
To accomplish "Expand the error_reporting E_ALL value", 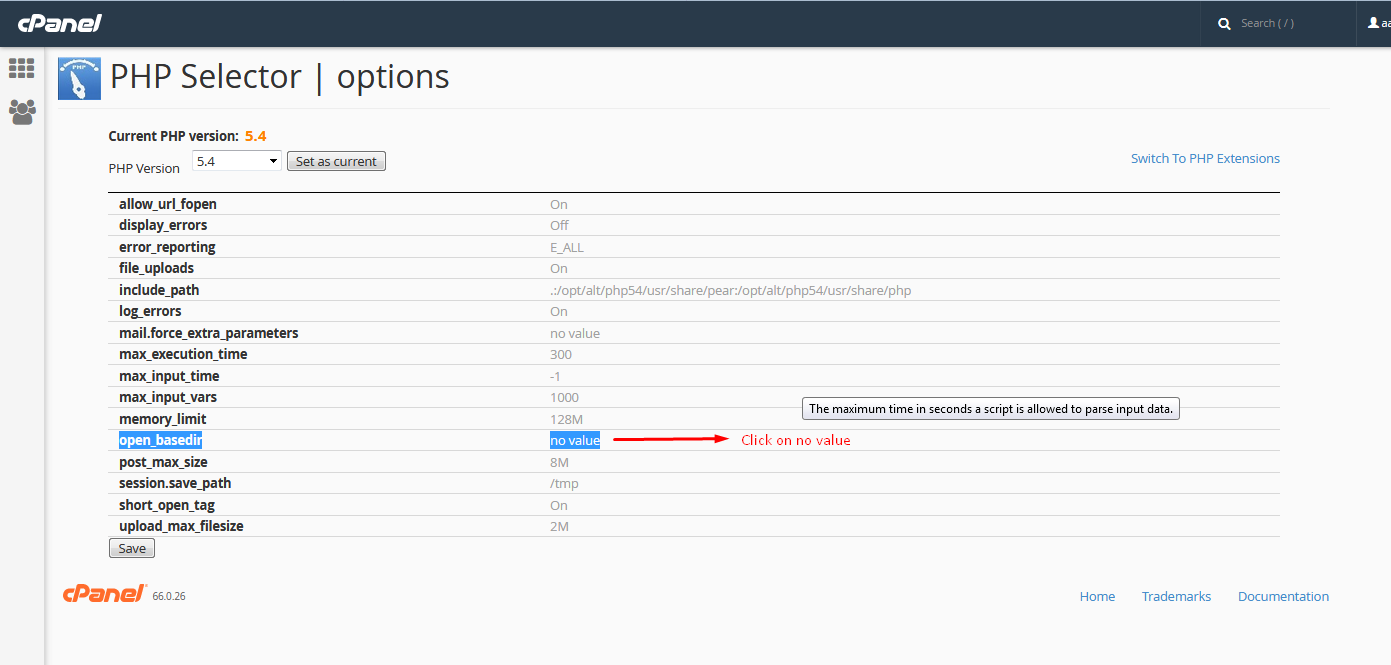I will (x=567, y=247).
